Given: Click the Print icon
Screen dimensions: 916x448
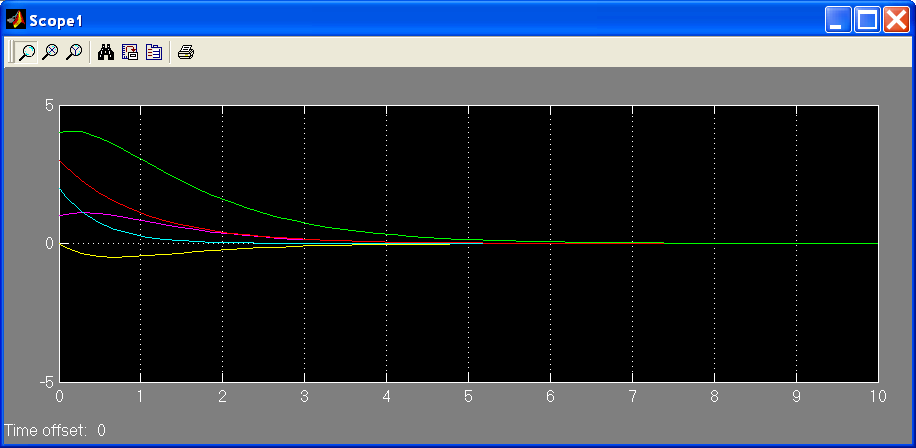Looking at the screenshot, I should (186, 52).
